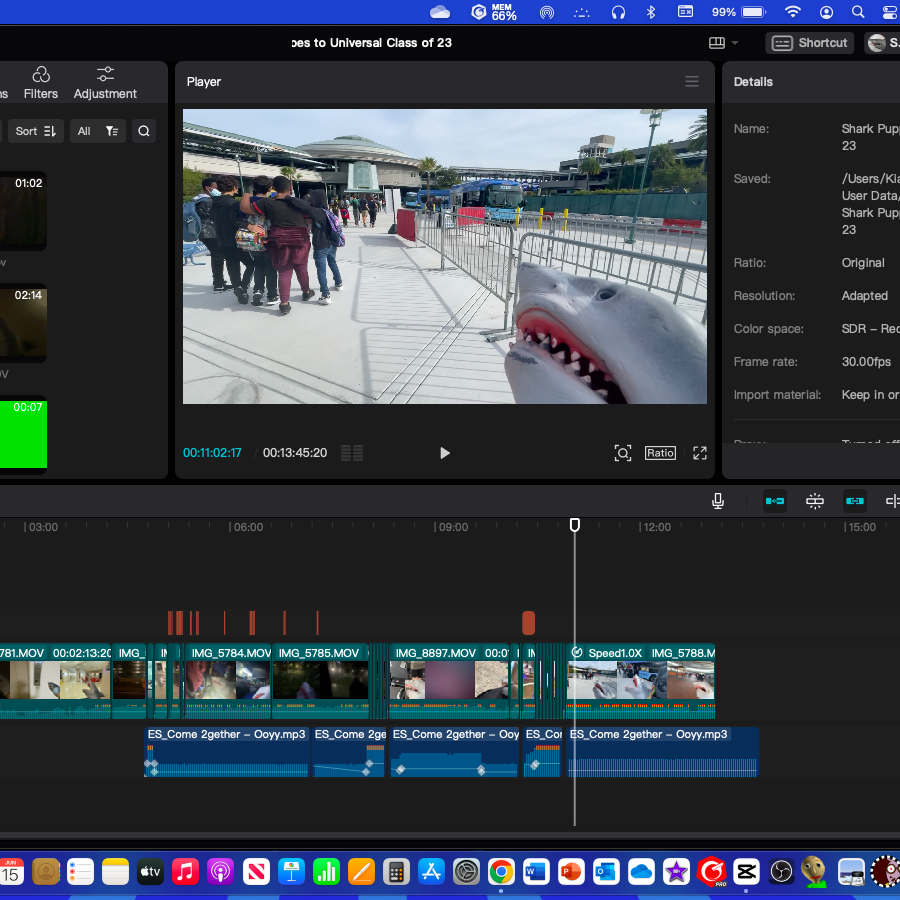Click the player hamburger menu icon
This screenshot has width=900, height=900.
coord(692,82)
